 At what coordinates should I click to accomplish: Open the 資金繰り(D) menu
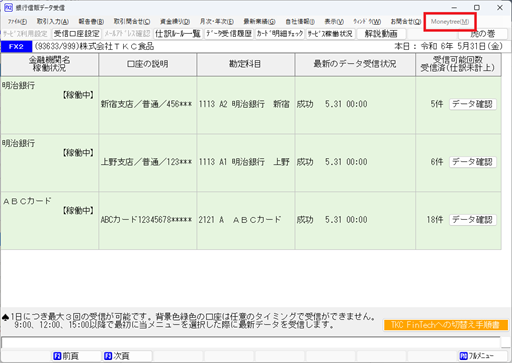tap(175, 22)
